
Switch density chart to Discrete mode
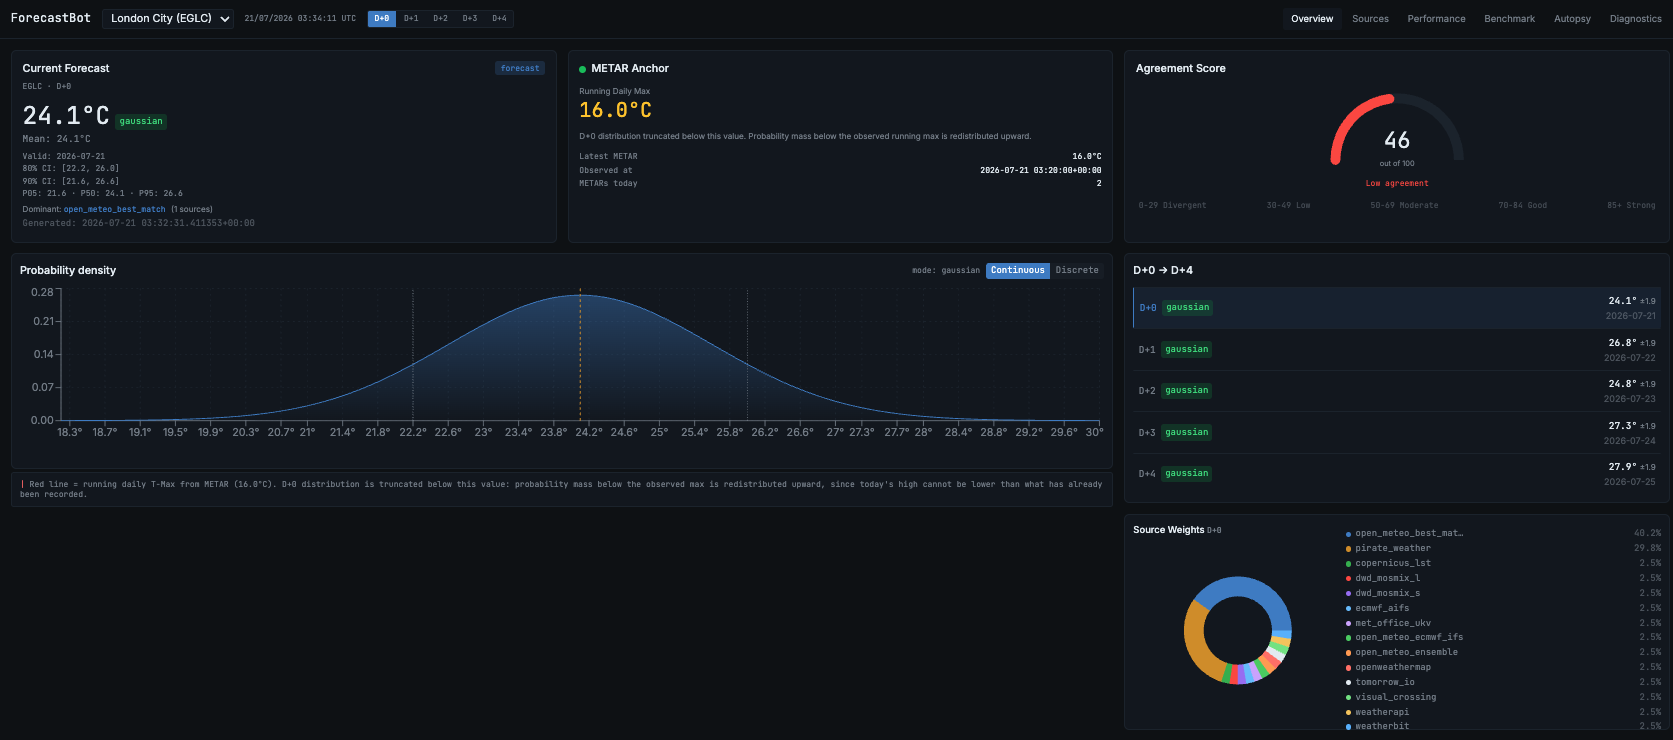coord(1077,270)
